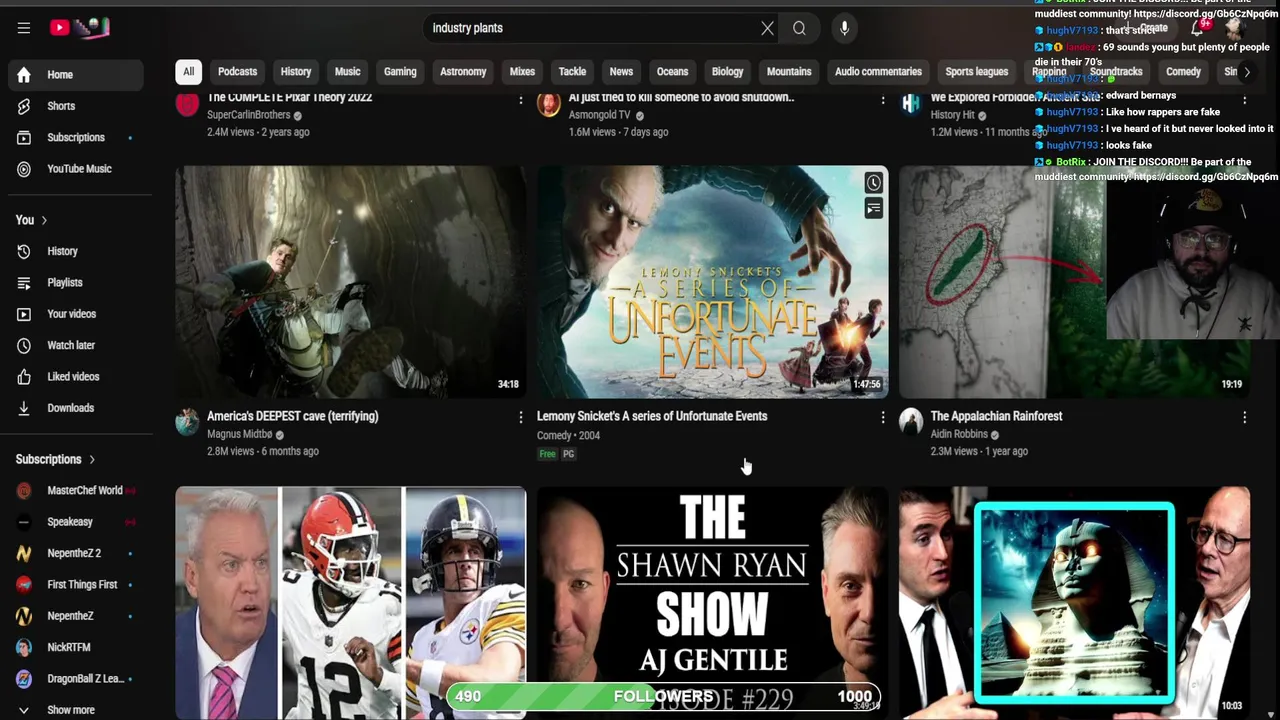Select the Music filter chip
Screen dimensions: 1280x720
347,72
